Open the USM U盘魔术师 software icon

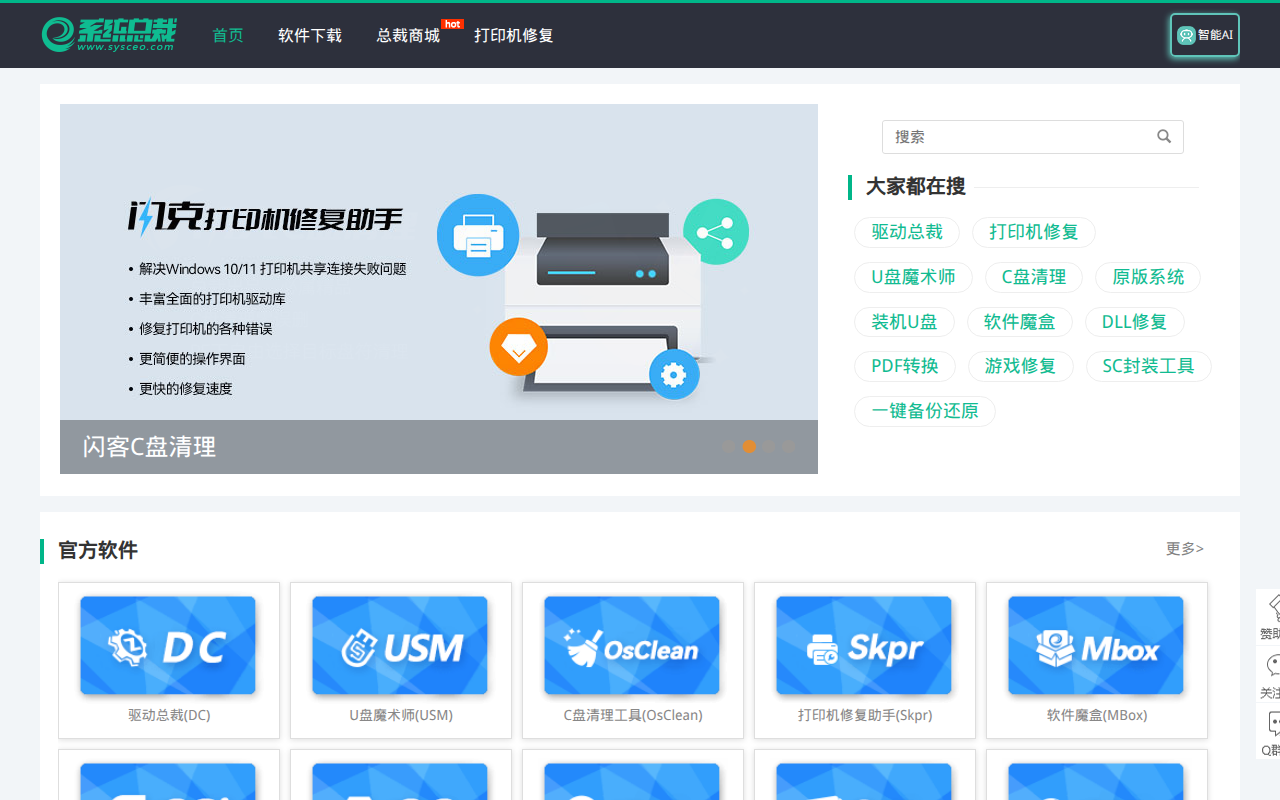click(400, 646)
